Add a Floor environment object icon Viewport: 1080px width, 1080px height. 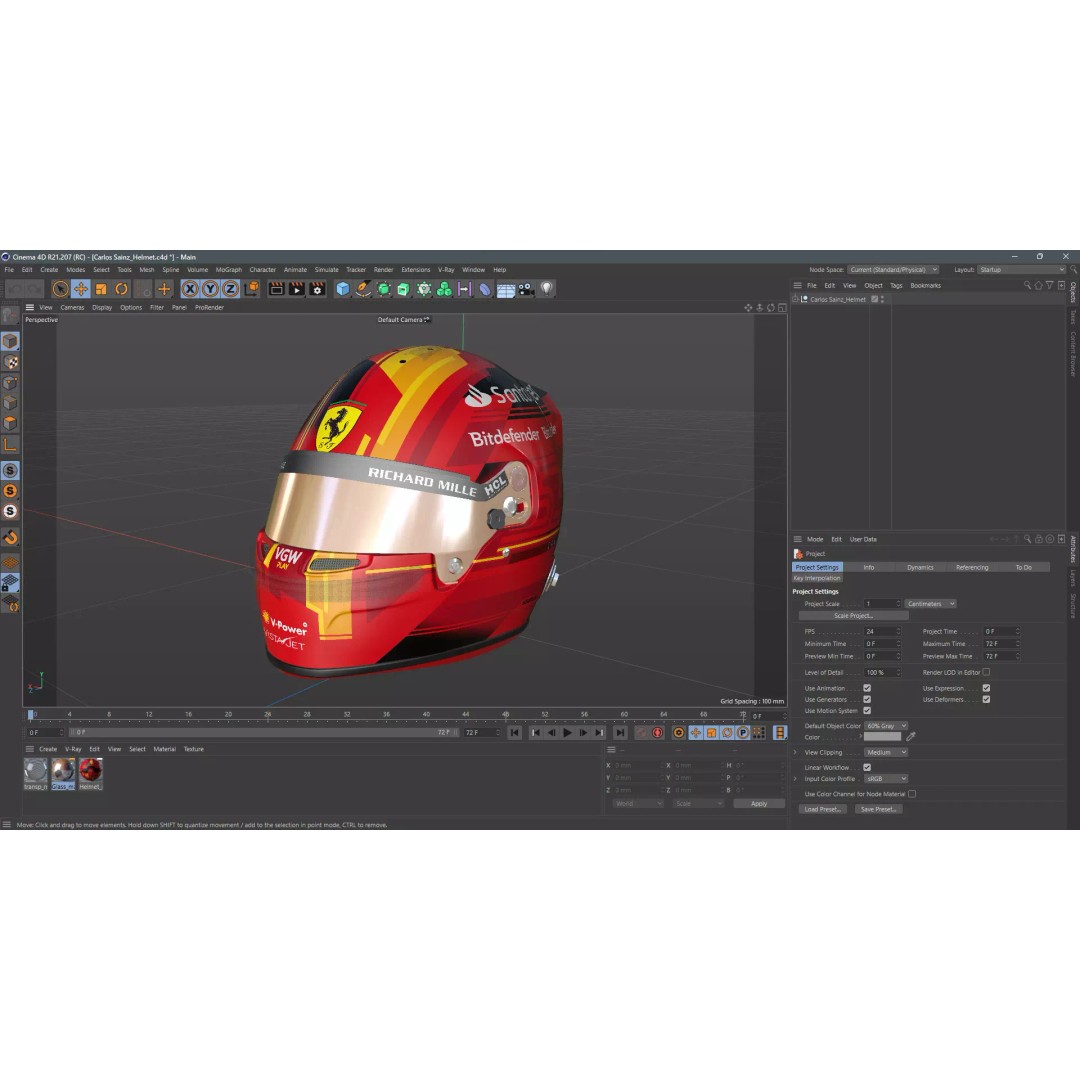click(x=506, y=290)
